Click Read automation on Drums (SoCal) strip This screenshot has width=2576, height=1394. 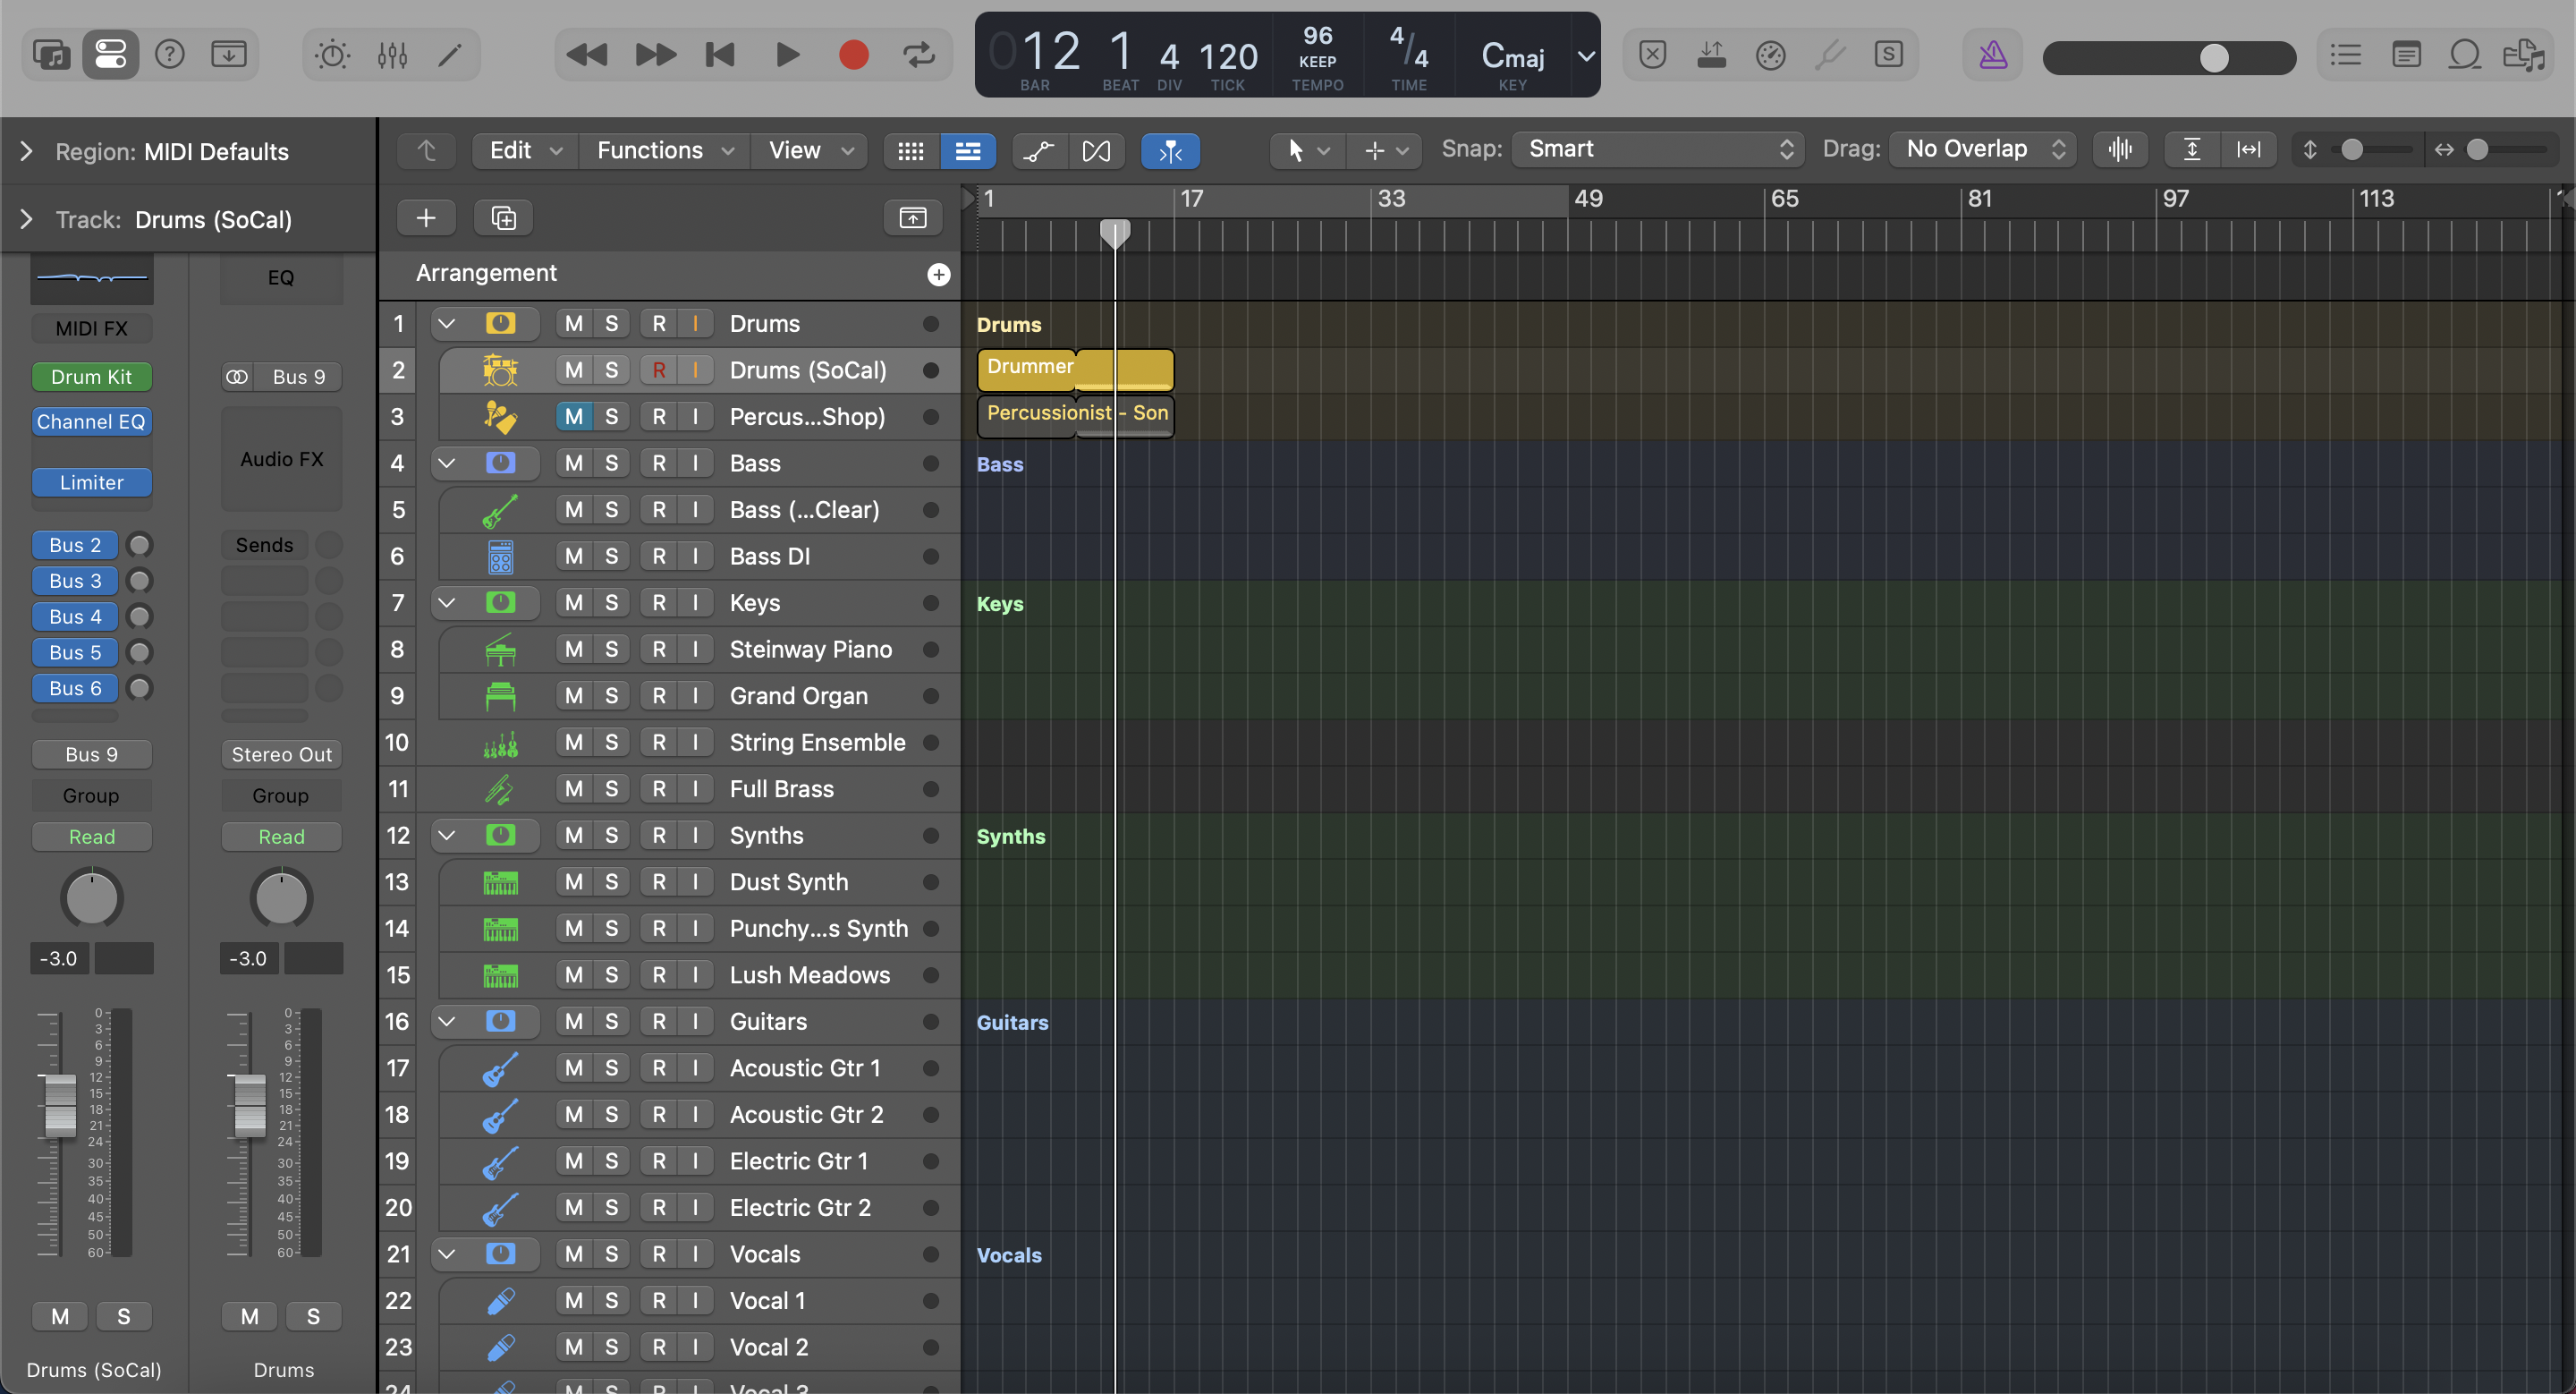[92, 837]
